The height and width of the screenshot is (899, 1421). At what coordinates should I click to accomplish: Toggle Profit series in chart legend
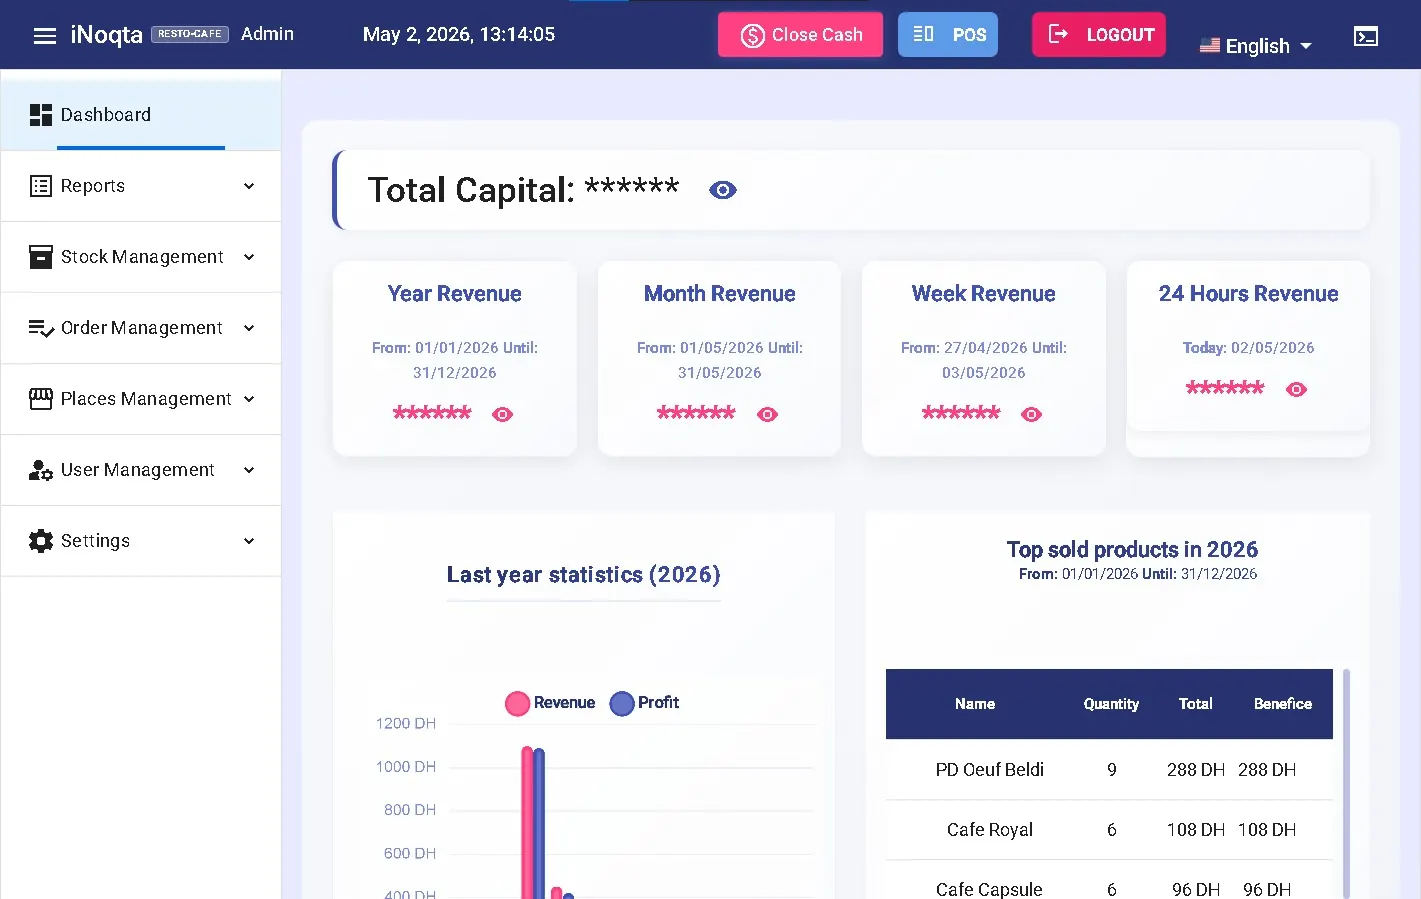(644, 703)
